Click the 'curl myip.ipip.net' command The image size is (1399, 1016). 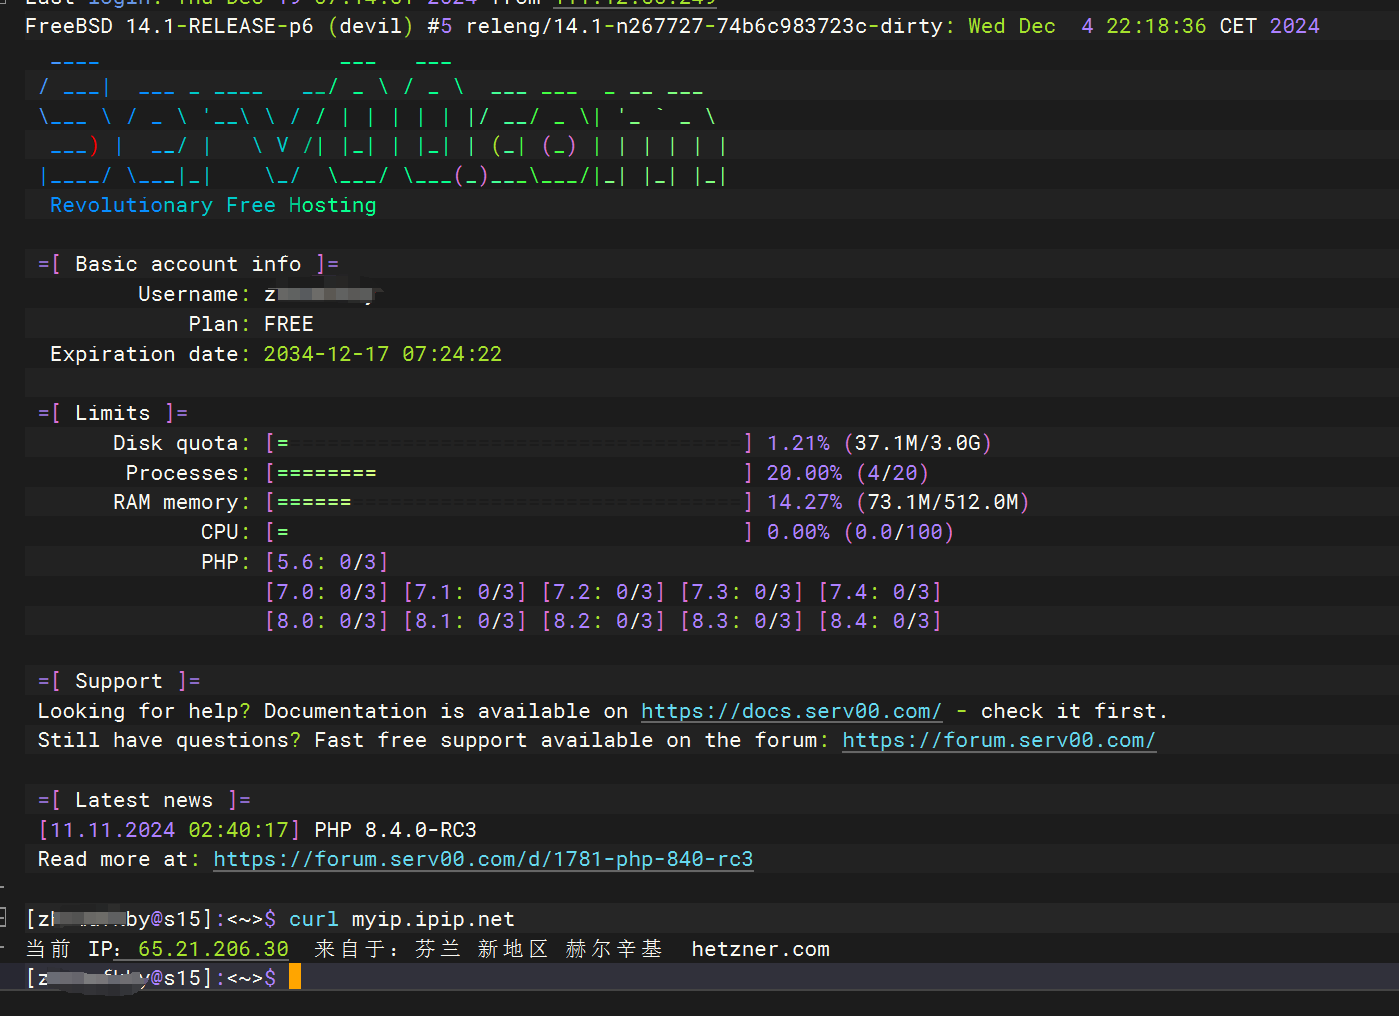pos(402,919)
